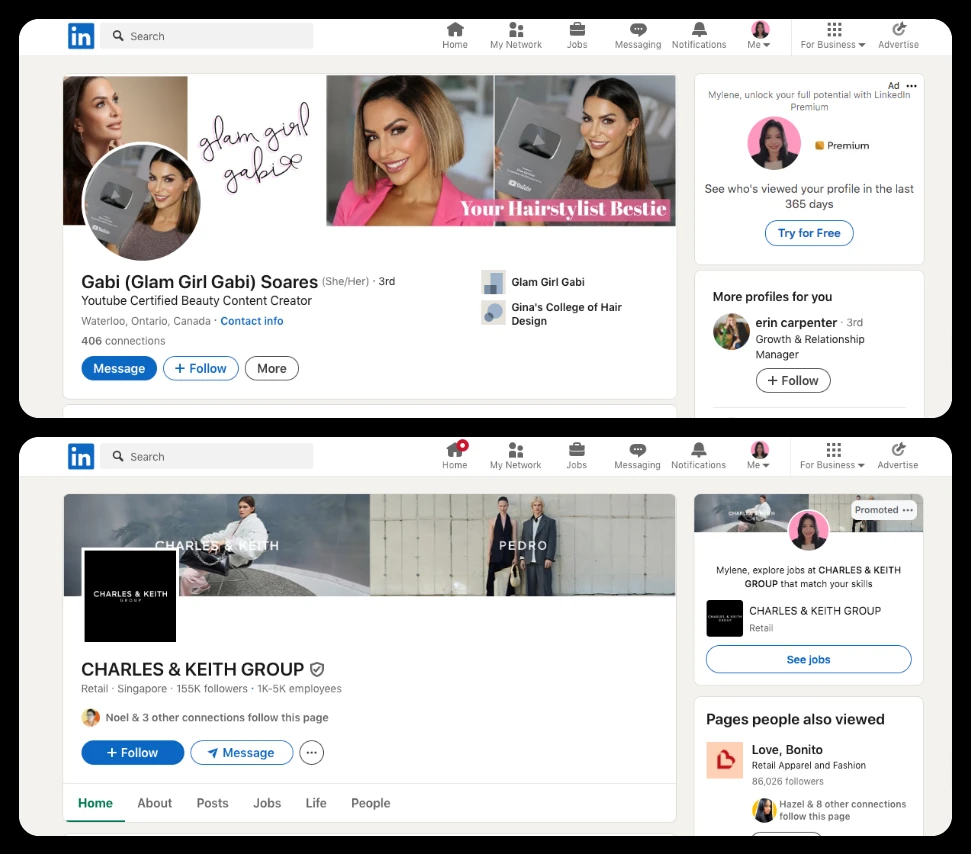971x854 pixels.
Task: Open Notifications bell in top window
Action: [x=699, y=35]
